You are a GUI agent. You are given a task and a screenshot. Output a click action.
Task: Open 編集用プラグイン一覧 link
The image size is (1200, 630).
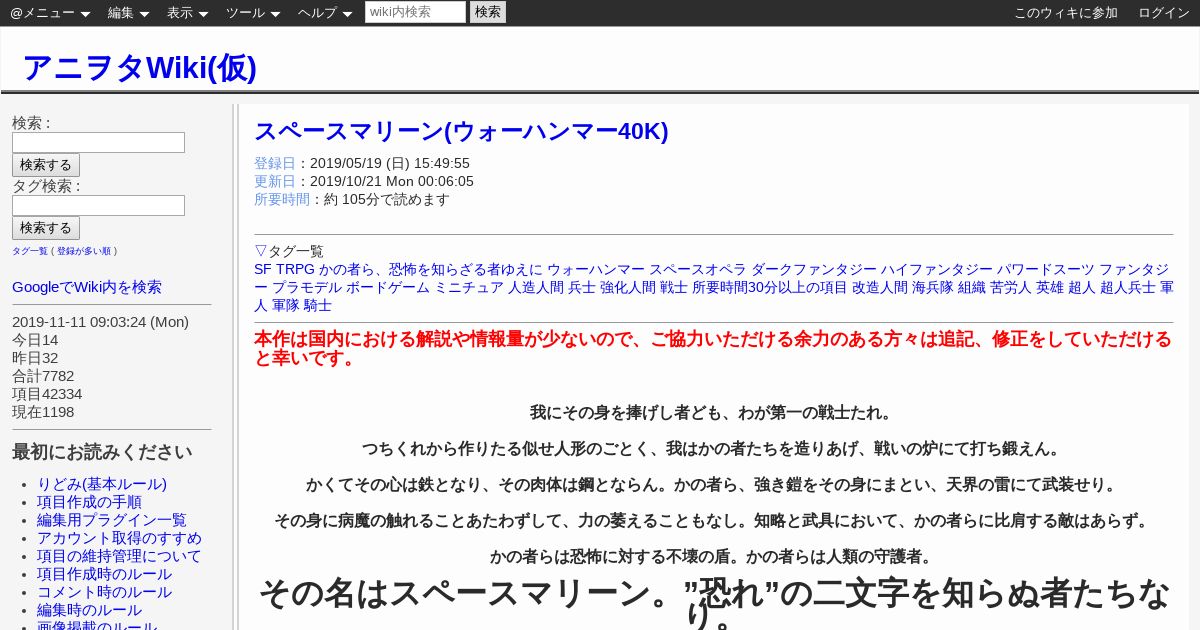112,520
